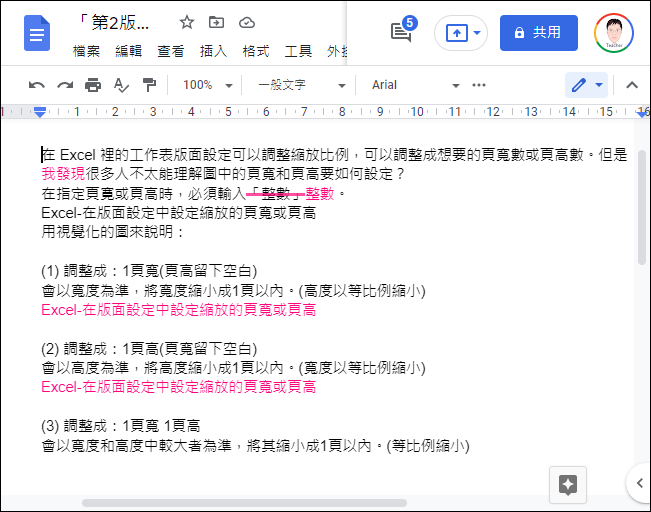651x512 pixels.
Task: Click the present to meeting button
Action: [457, 33]
